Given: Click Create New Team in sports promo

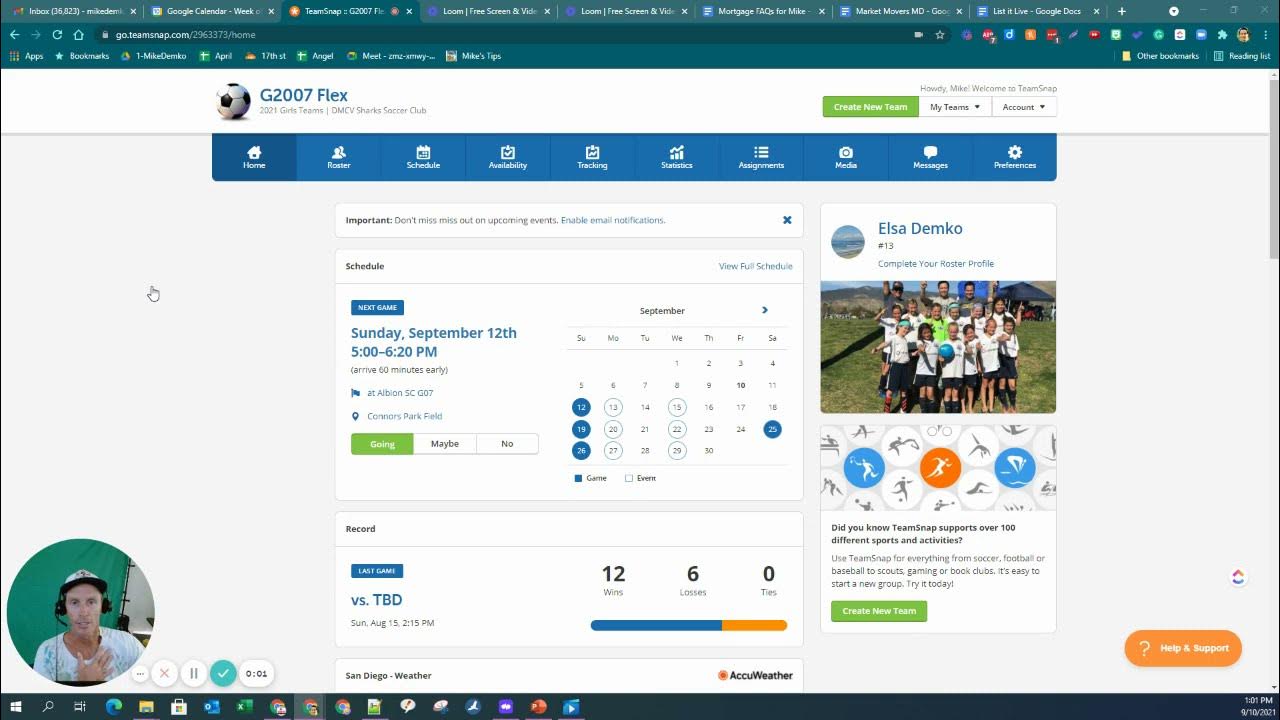Looking at the screenshot, I should coord(879,611).
